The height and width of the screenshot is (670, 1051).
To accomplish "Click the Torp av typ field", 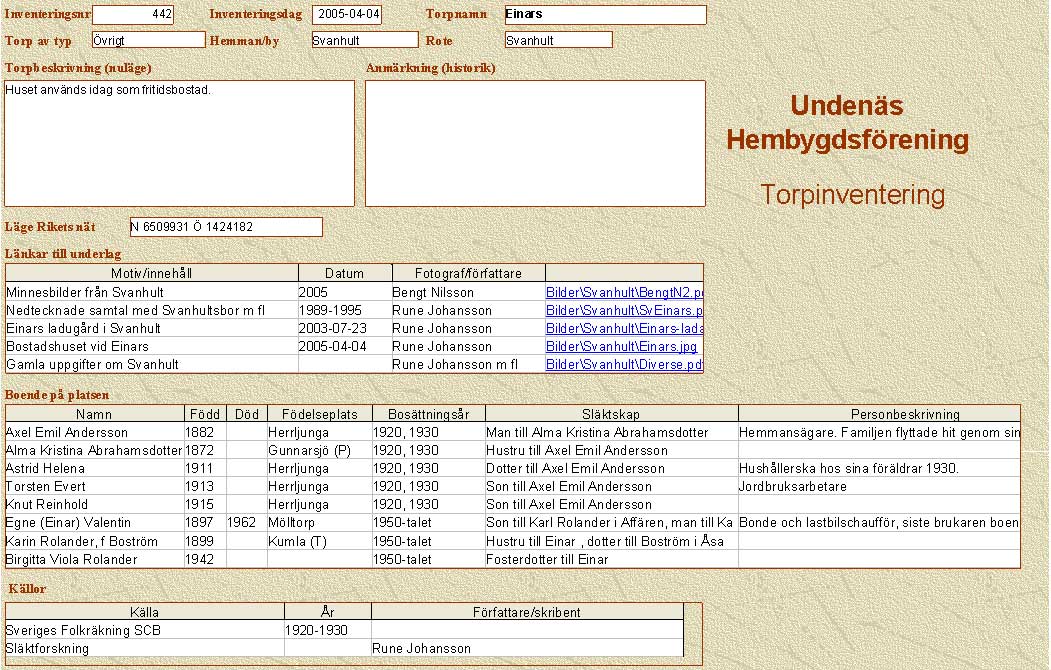I will [x=148, y=40].
